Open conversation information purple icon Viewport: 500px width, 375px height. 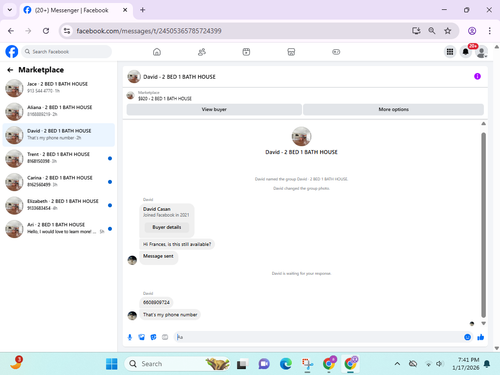point(477,76)
